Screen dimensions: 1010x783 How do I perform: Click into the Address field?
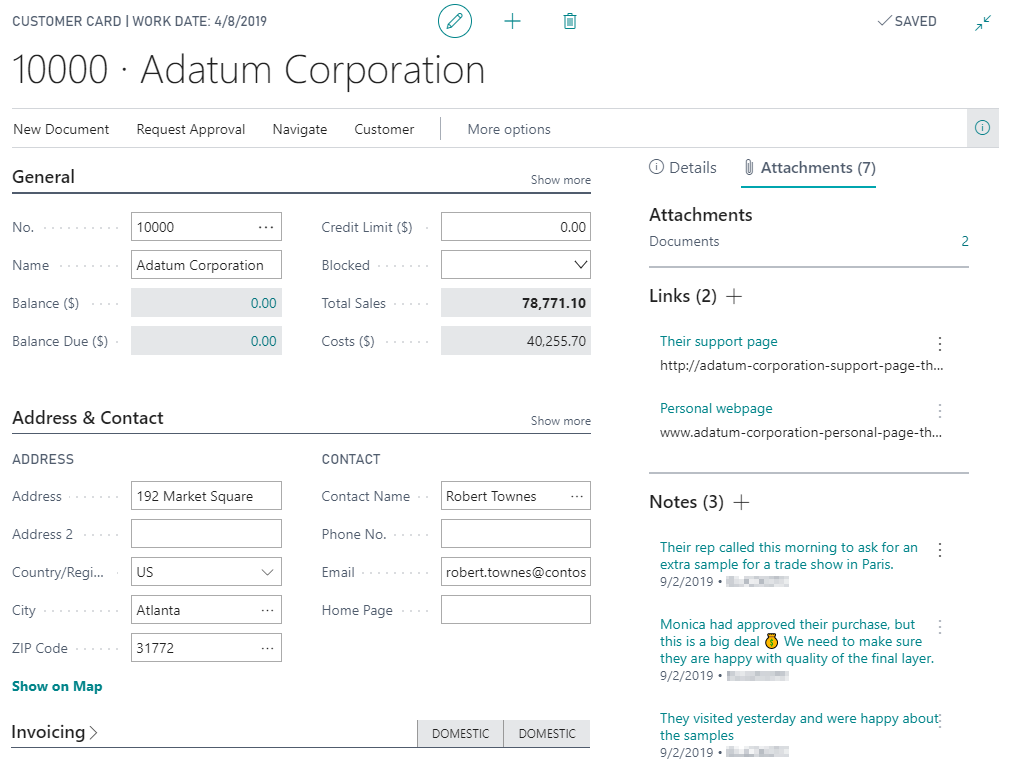pos(206,496)
